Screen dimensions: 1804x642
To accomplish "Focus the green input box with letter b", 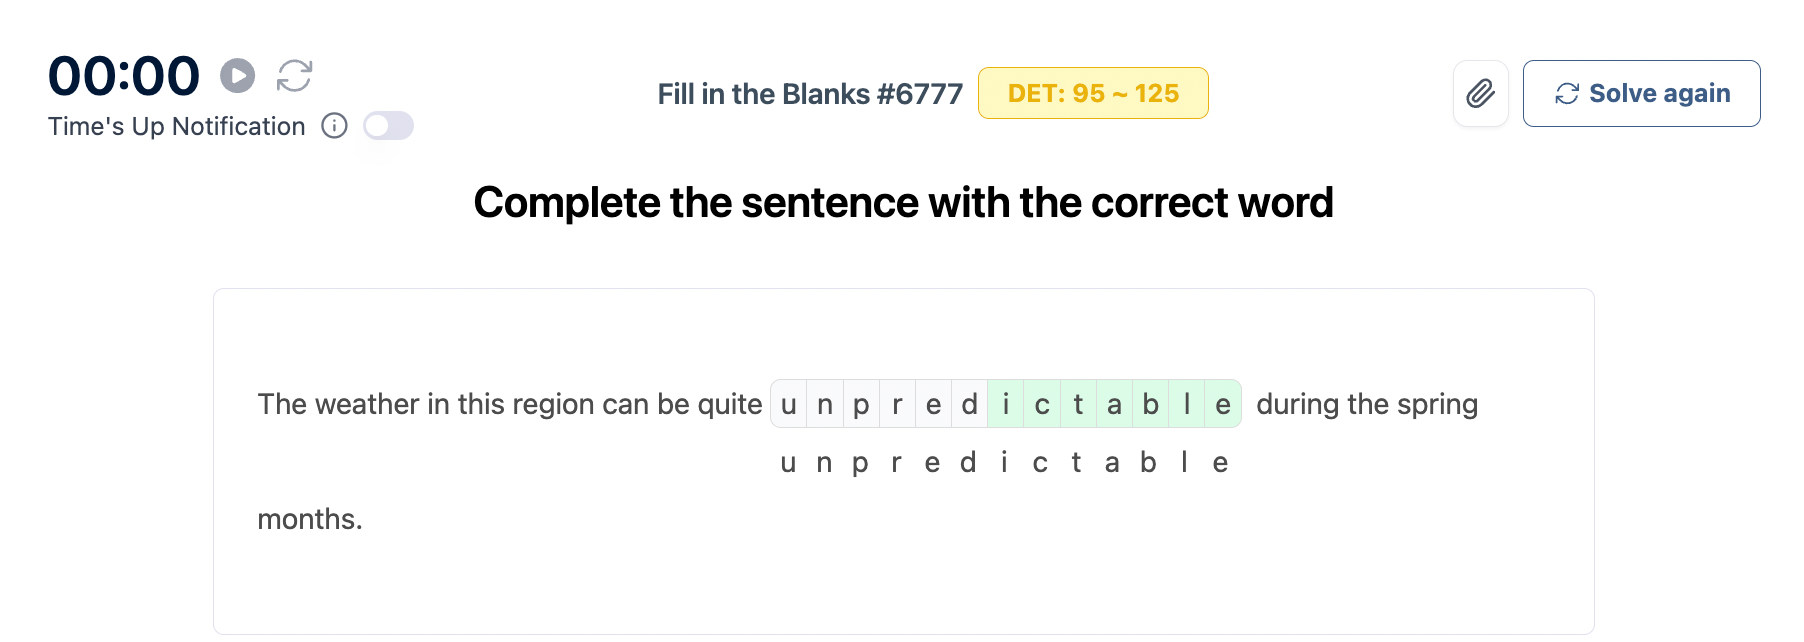I will 1150,404.
